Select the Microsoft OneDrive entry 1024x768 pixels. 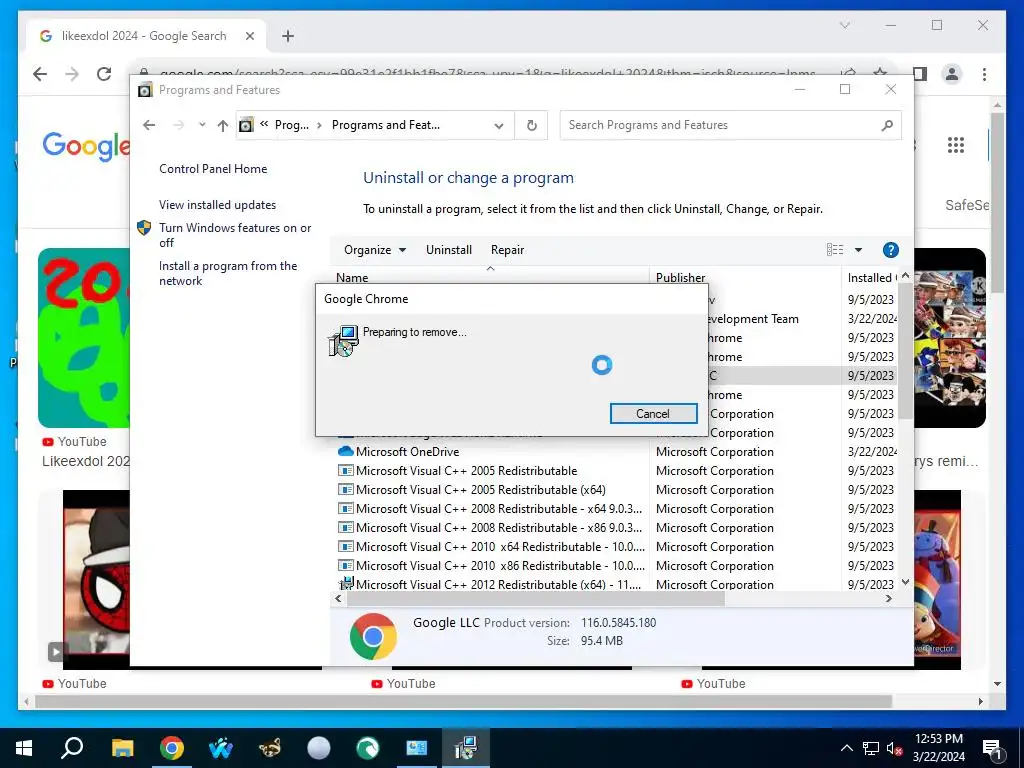tap(407, 451)
